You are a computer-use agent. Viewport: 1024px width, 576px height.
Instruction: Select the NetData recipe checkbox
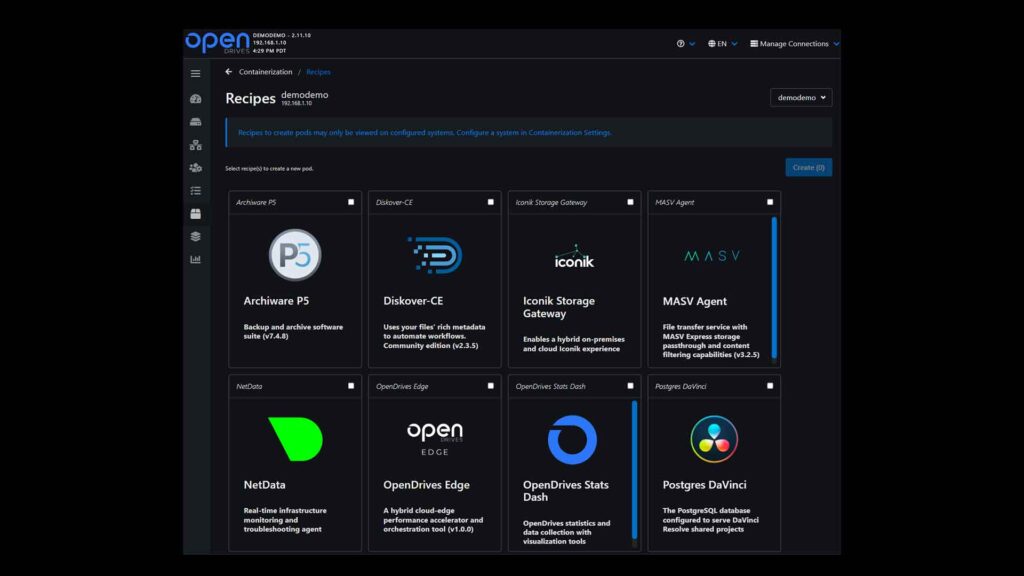tap(351, 386)
